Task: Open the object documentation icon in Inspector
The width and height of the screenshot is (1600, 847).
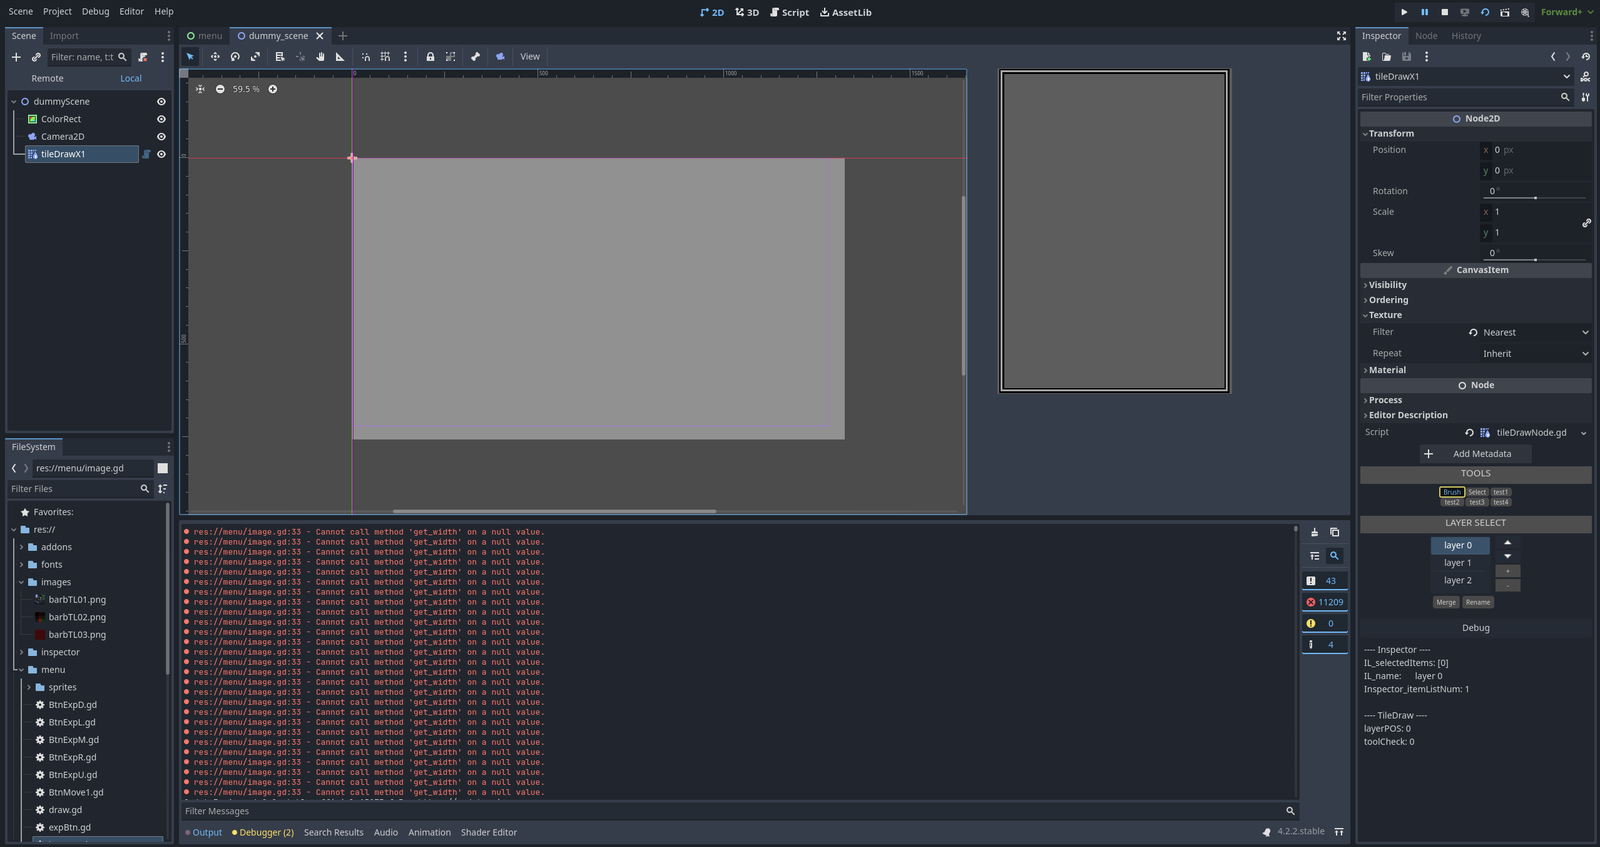Action: pos(1585,76)
